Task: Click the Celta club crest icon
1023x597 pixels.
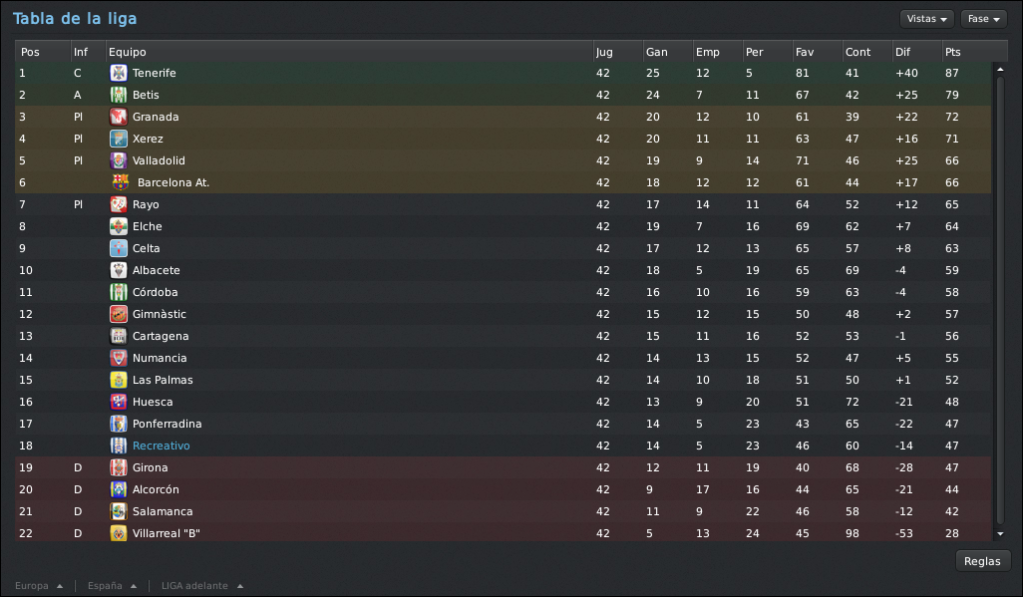Action: [x=118, y=248]
